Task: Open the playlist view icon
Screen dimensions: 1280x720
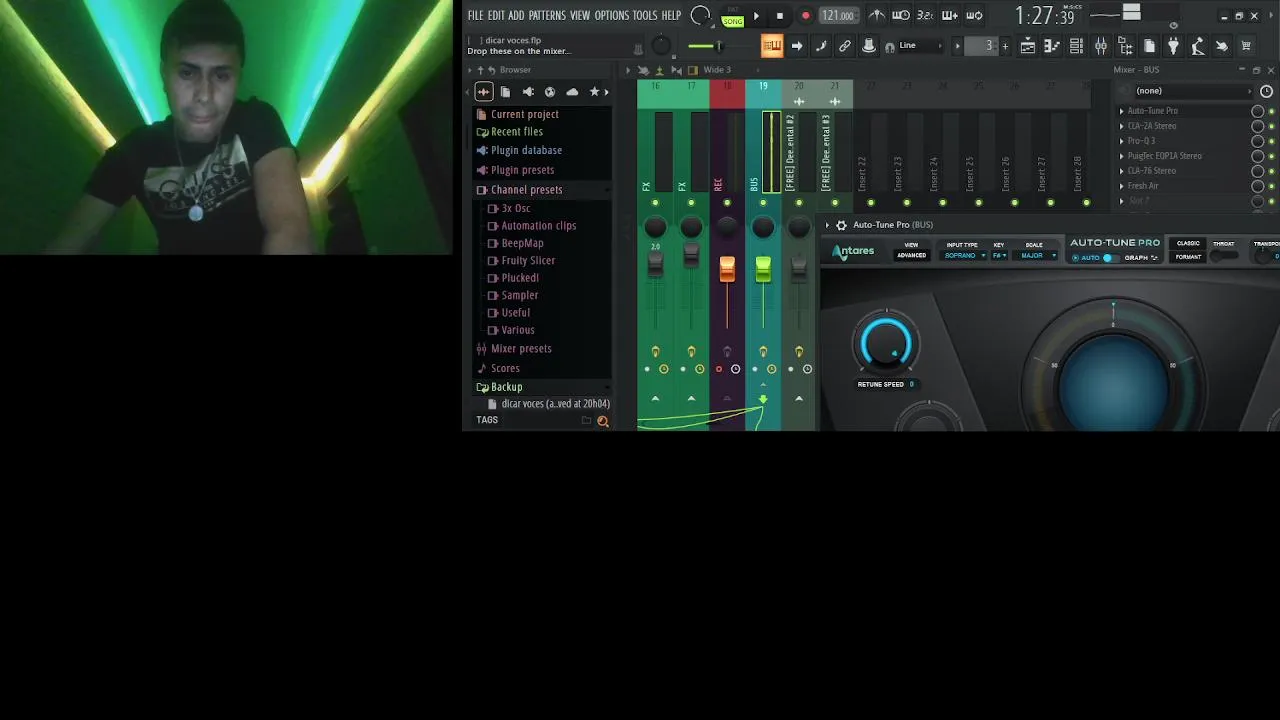Action: [x=1028, y=46]
